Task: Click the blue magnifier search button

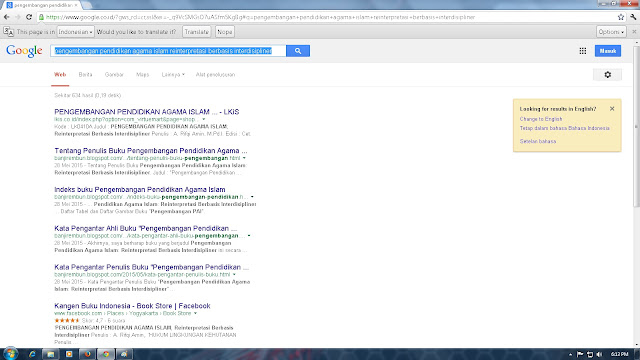Action: 298,51
